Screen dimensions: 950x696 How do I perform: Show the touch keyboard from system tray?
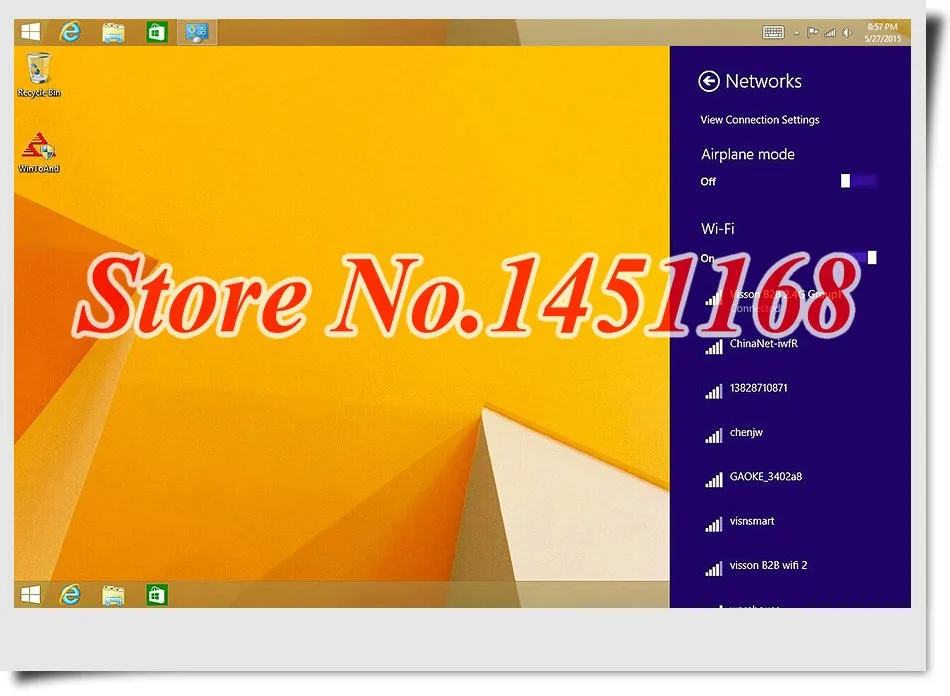click(773, 33)
